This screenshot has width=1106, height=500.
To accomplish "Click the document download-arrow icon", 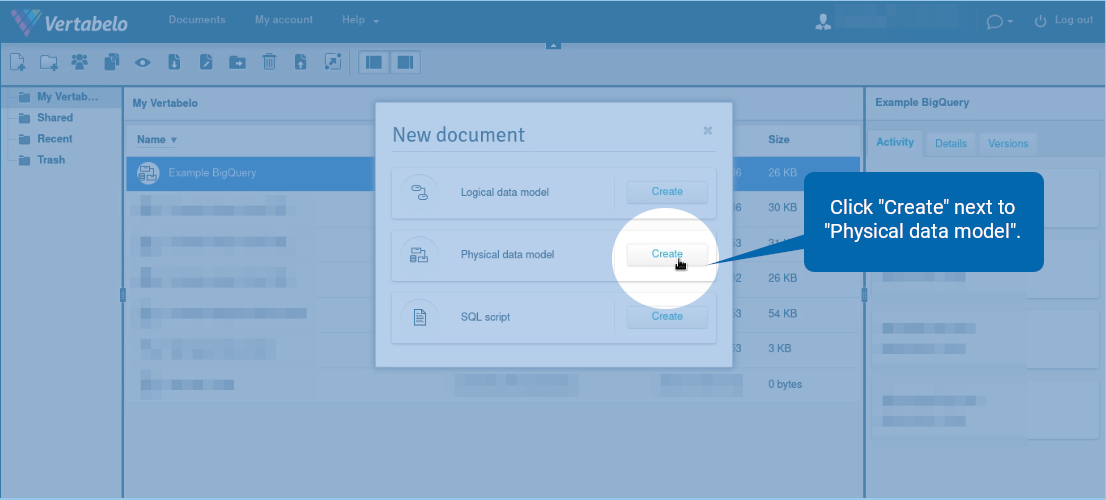I will point(174,62).
